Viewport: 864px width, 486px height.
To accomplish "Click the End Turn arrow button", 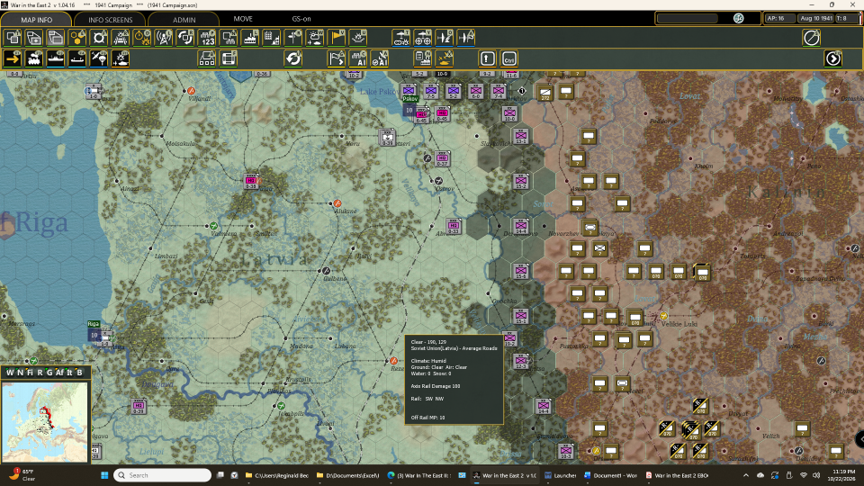I will click(x=833, y=58).
